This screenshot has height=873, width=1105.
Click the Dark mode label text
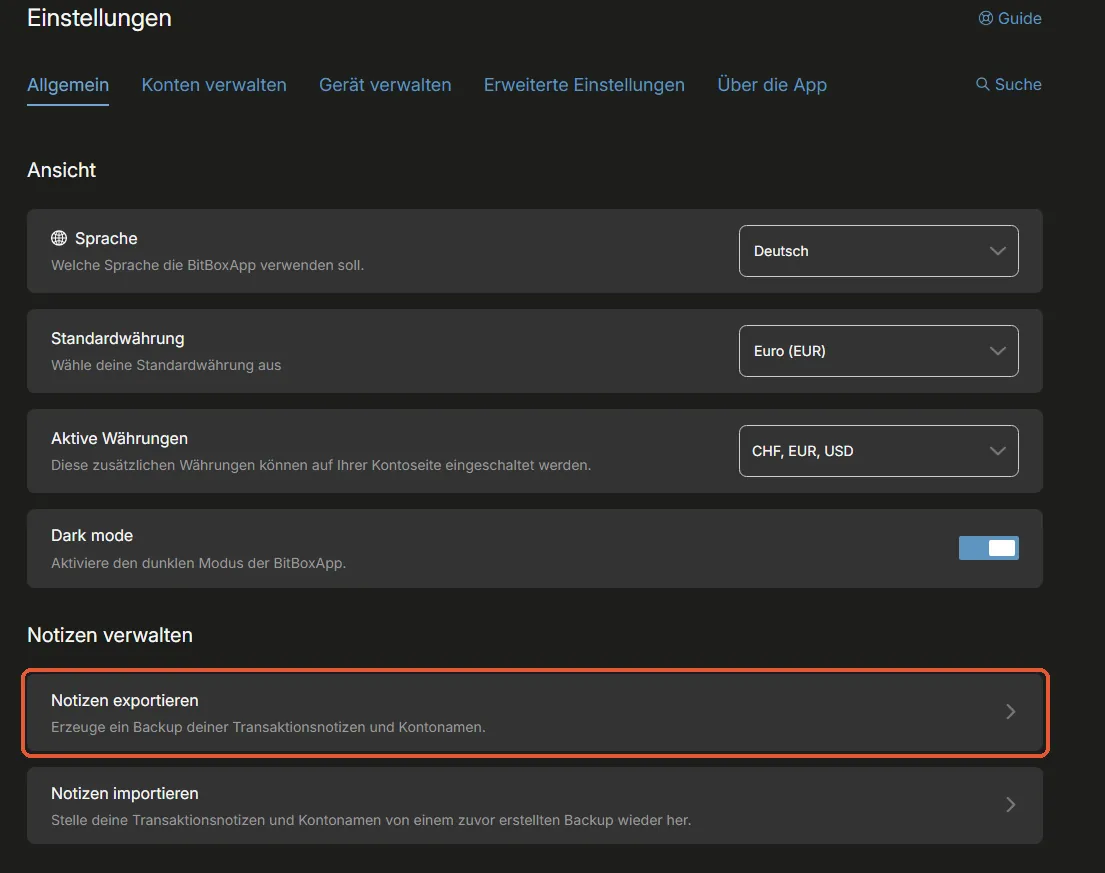92,535
